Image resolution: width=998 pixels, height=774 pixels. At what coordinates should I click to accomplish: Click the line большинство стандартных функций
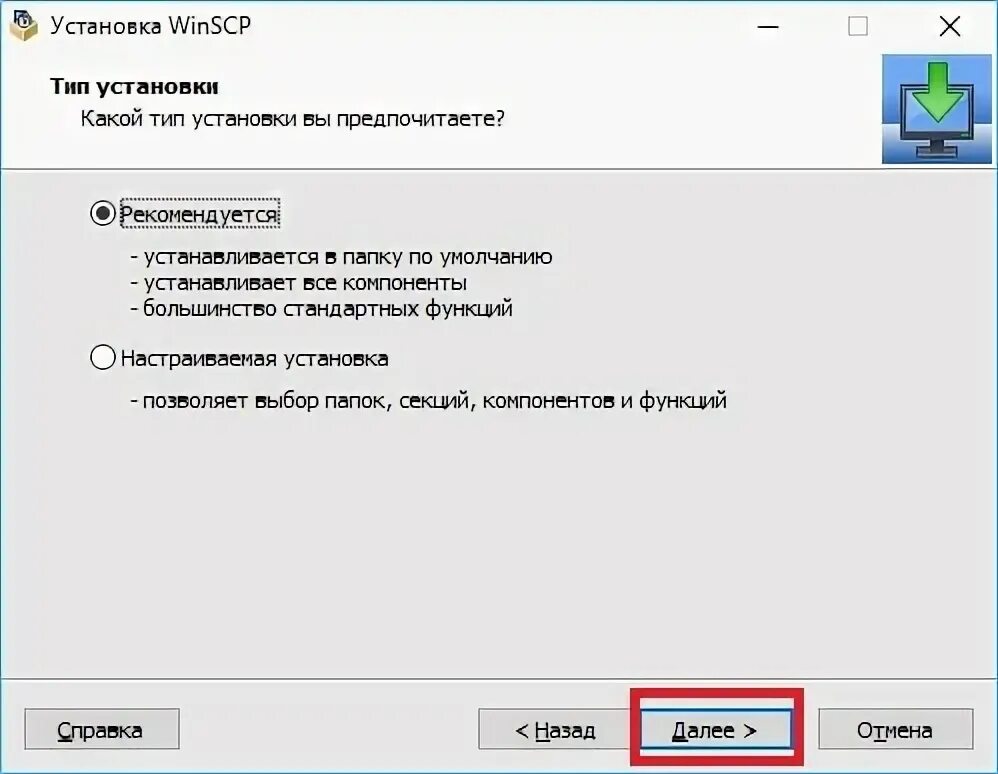pyautogui.click(x=321, y=309)
